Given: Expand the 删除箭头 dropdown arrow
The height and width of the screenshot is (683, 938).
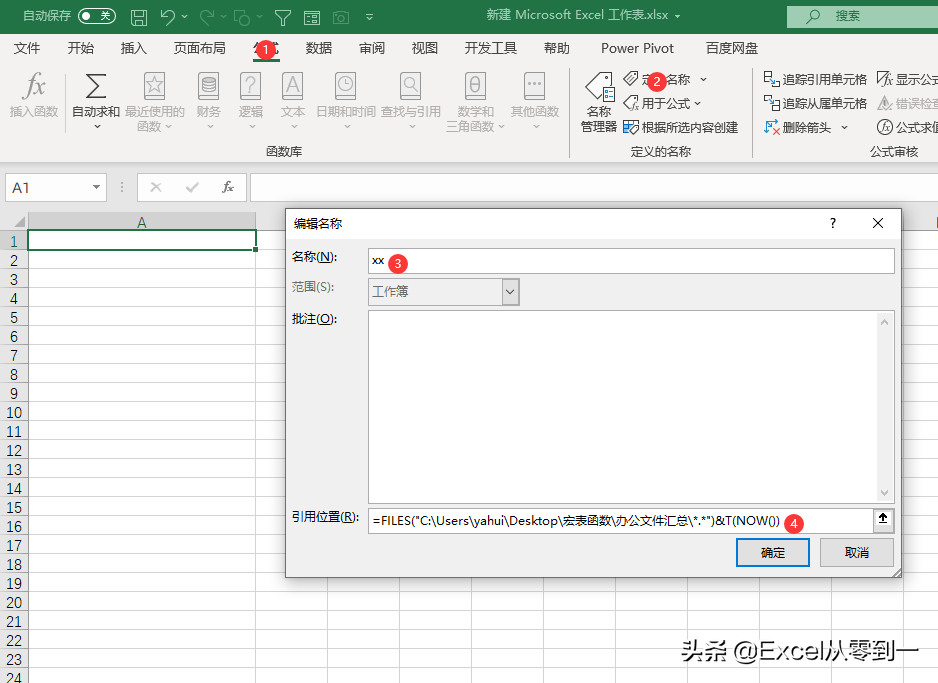Looking at the screenshot, I should point(845,127).
